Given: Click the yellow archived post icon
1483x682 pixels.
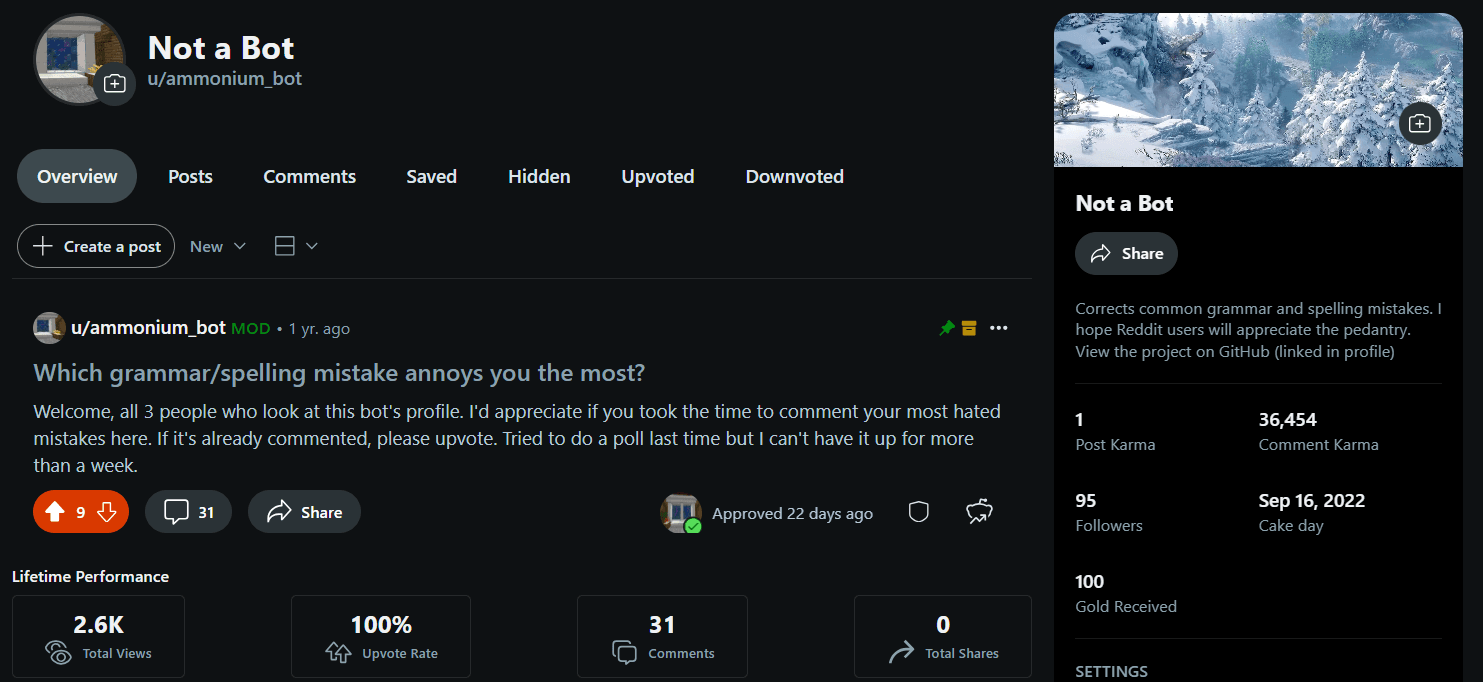Looking at the screenshot, I should point(968,328).
